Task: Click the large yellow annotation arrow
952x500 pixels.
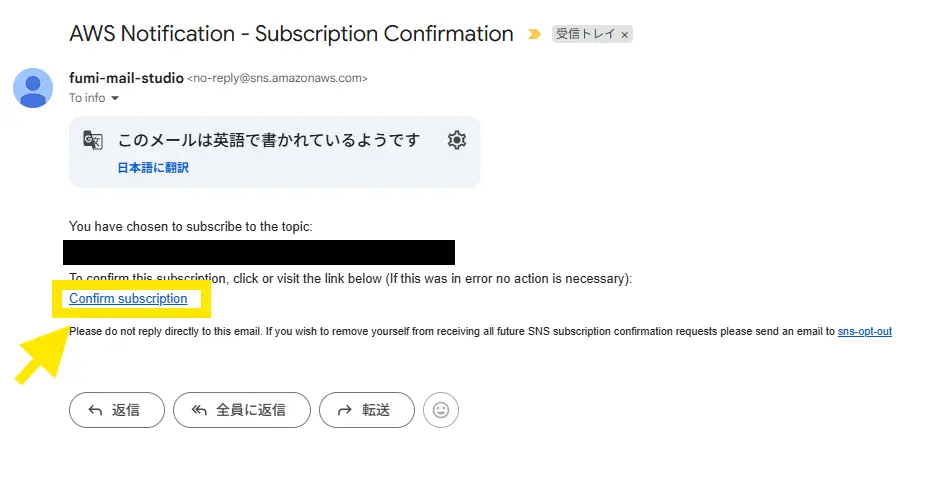Action: [x=43, y=355]
